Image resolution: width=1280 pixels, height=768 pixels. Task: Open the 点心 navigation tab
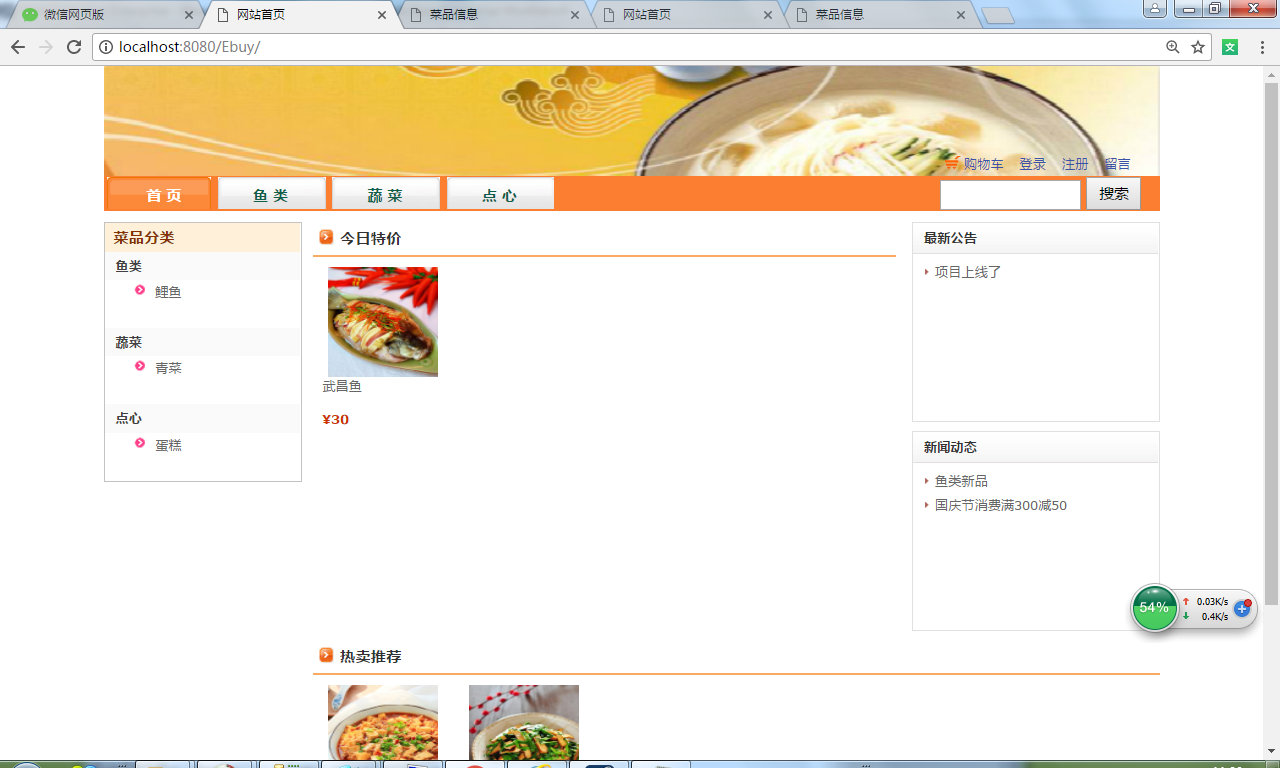tap(500, 195)
